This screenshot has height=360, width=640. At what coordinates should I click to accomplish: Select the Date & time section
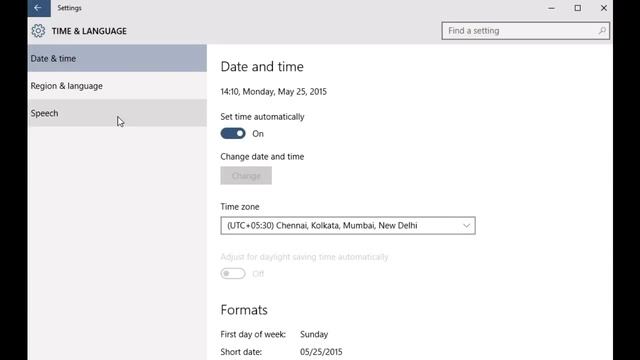pyautogui.click(x=117, y=58)
